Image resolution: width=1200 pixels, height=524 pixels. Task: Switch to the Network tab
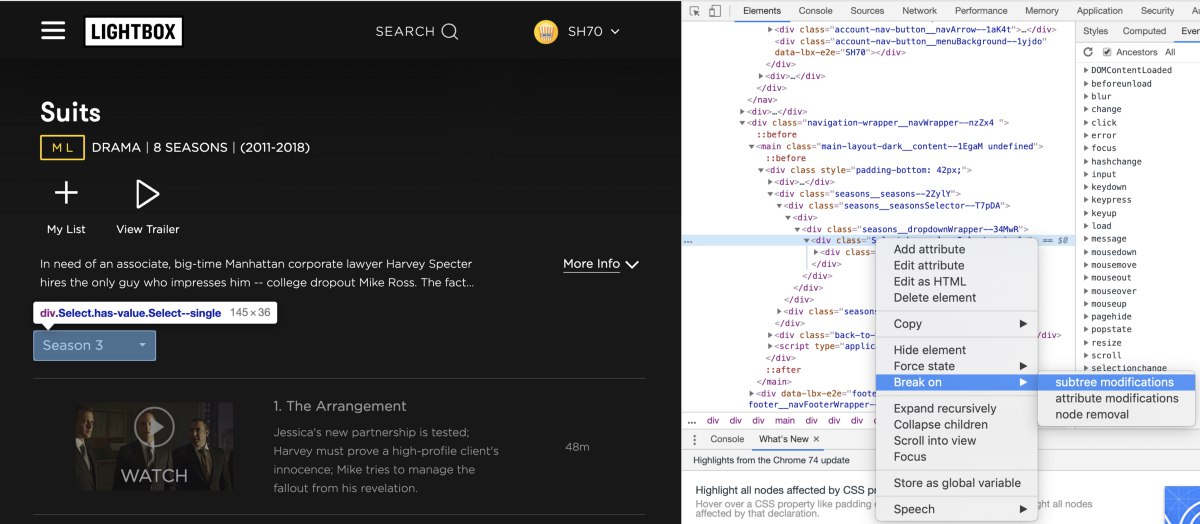[919, 11]
